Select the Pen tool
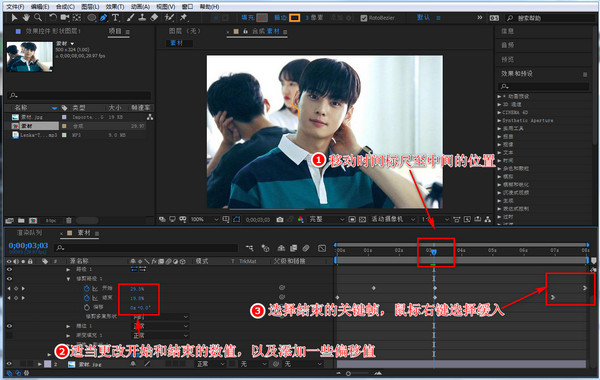The width and height of the screenshot is (600, 380). pos(104,18)
